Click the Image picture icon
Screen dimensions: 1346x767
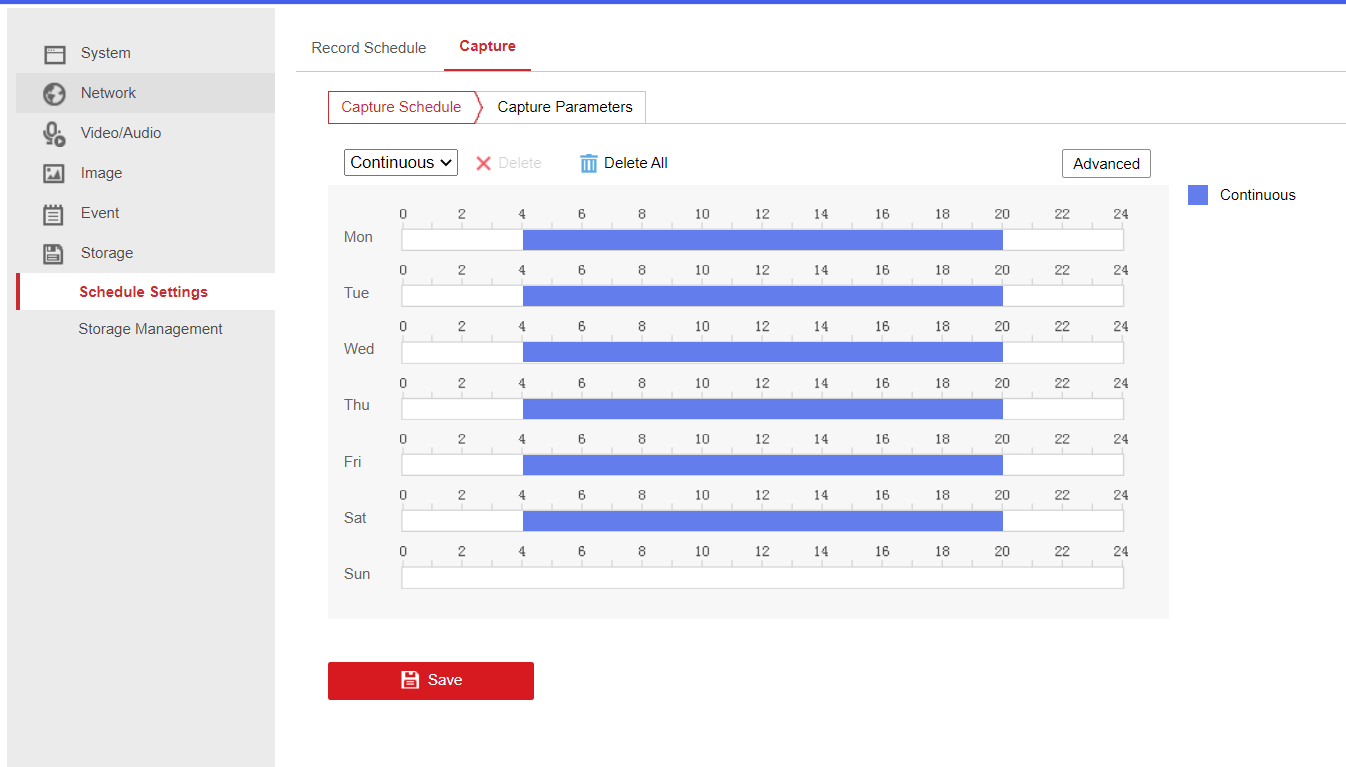point(54,174)
